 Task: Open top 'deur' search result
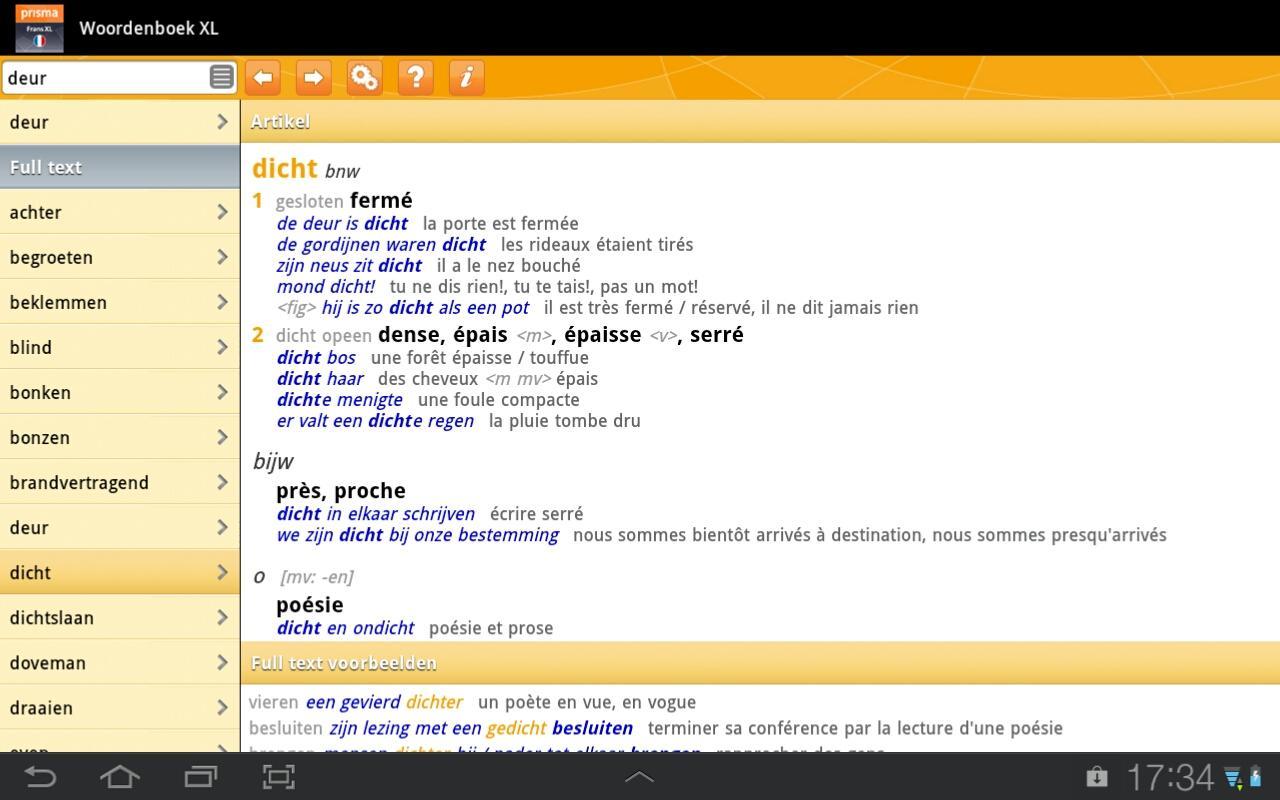click(120, 122)
